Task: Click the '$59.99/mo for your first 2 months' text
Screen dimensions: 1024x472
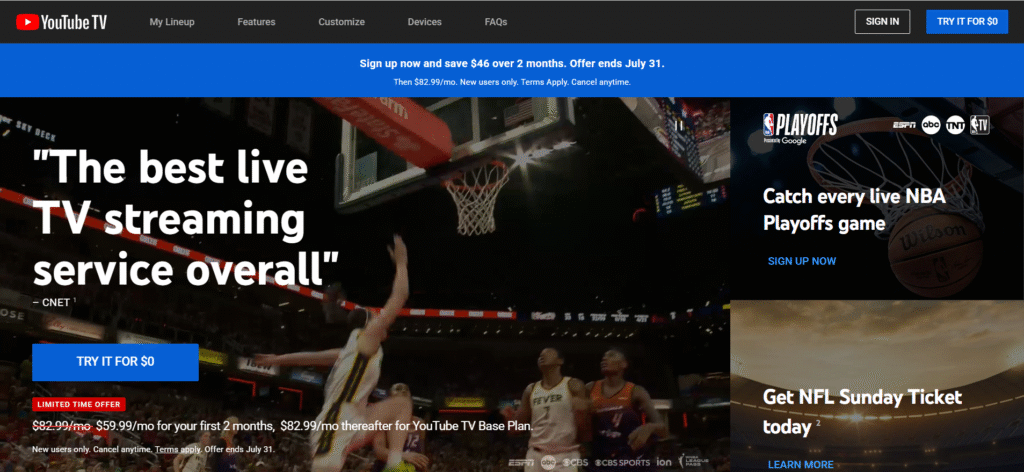Action: click(x=185, y=426)
